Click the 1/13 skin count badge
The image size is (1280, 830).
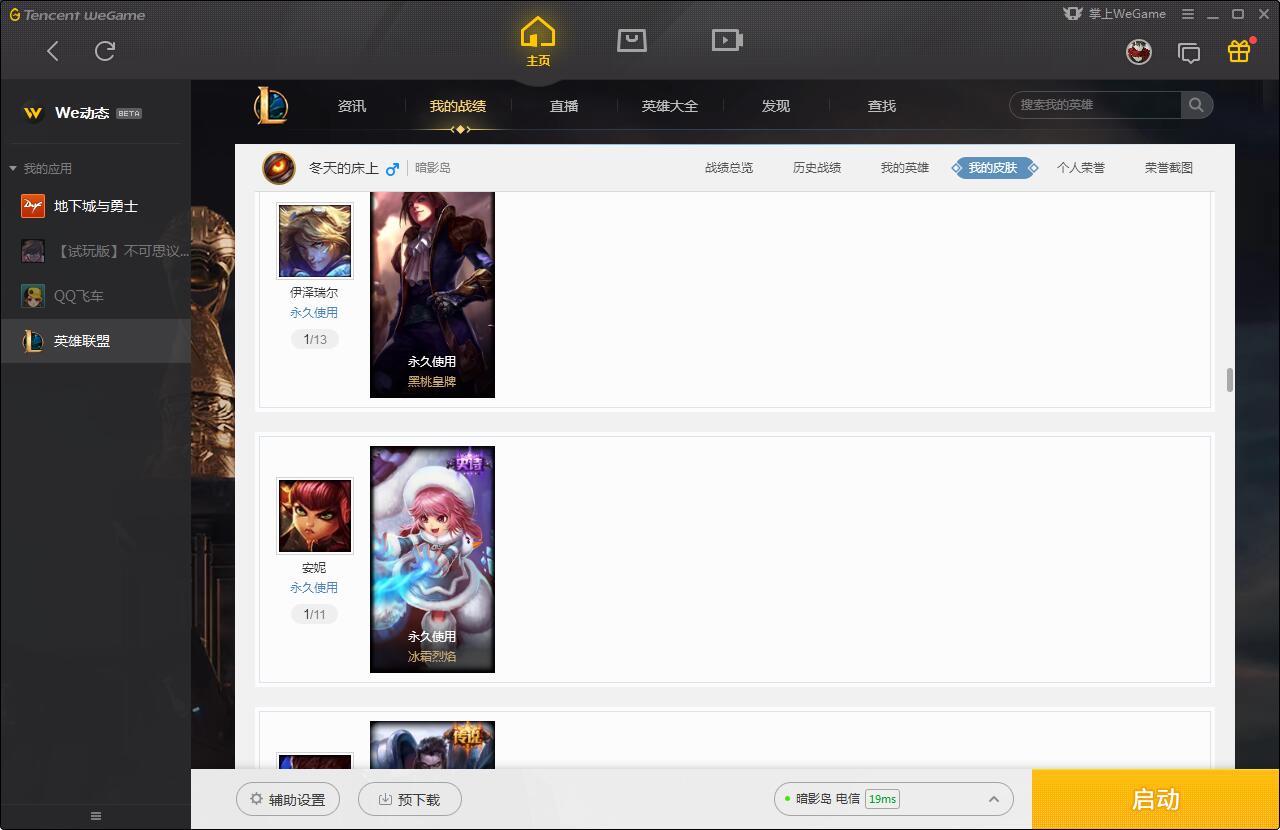coord(315,340)
